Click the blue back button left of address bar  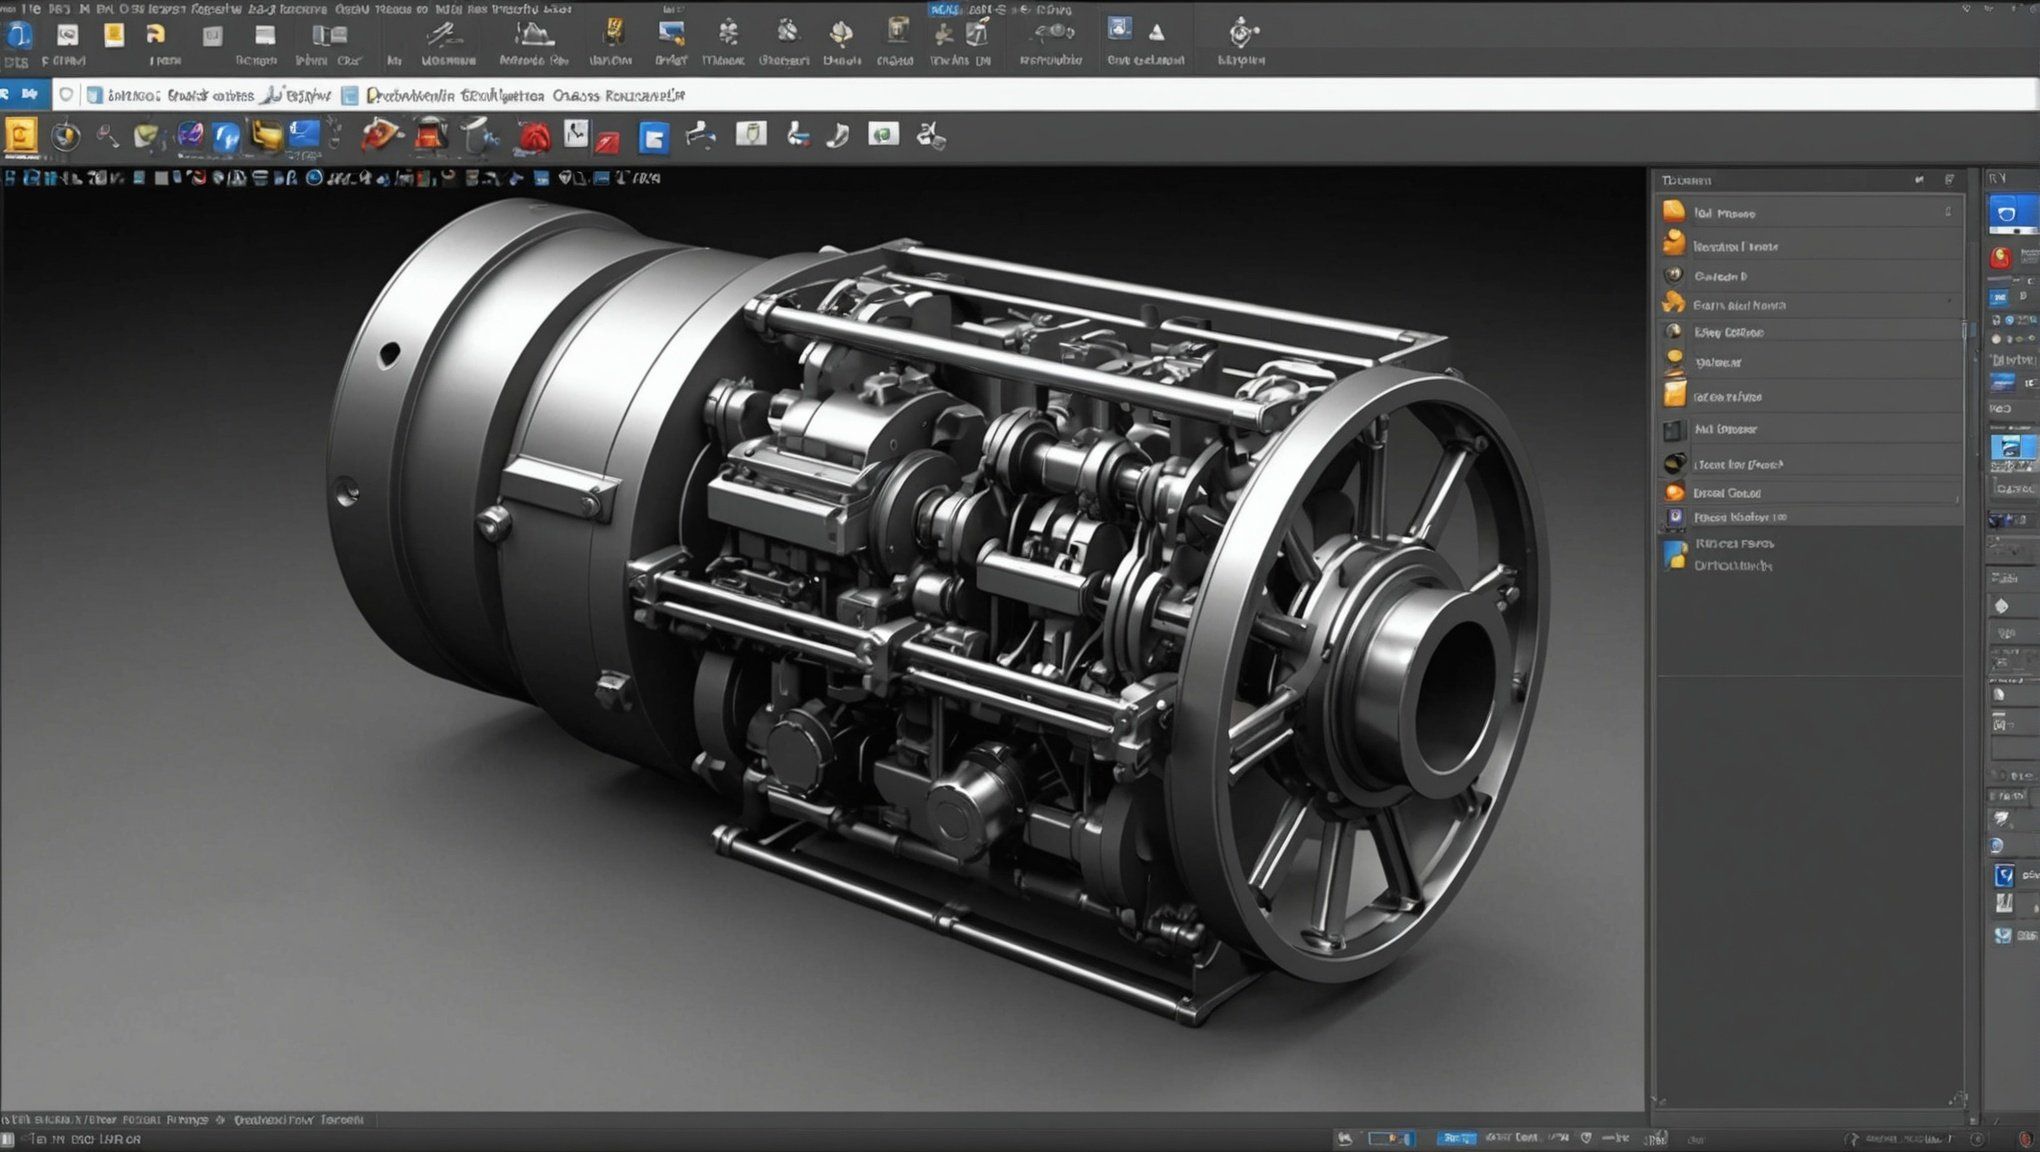pos(8,94)
